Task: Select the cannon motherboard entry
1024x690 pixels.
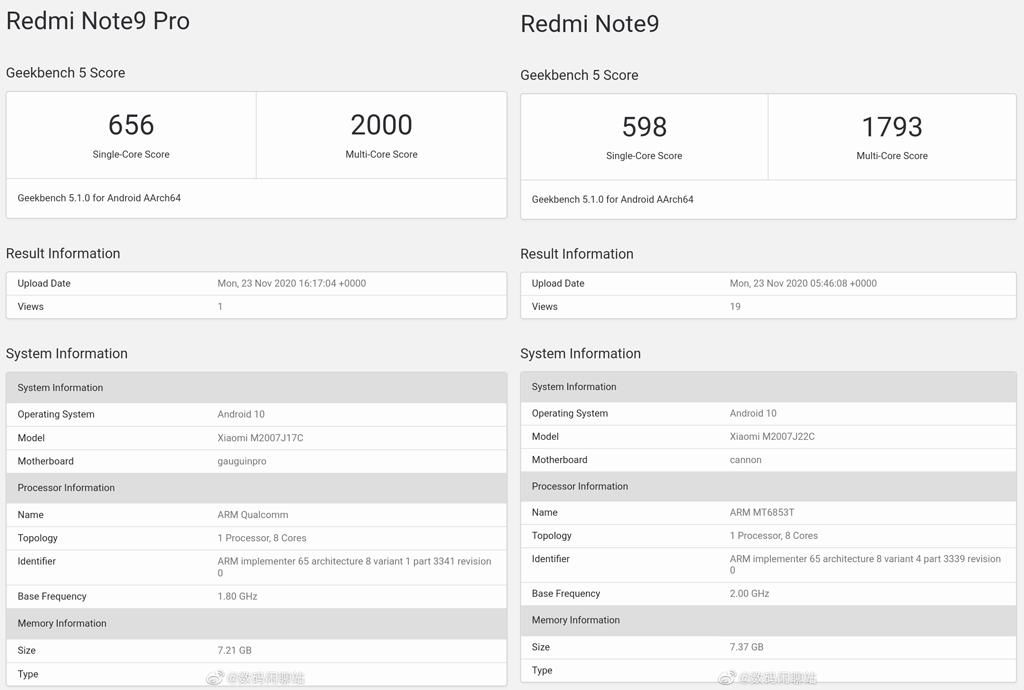Action: pos(746,460)
